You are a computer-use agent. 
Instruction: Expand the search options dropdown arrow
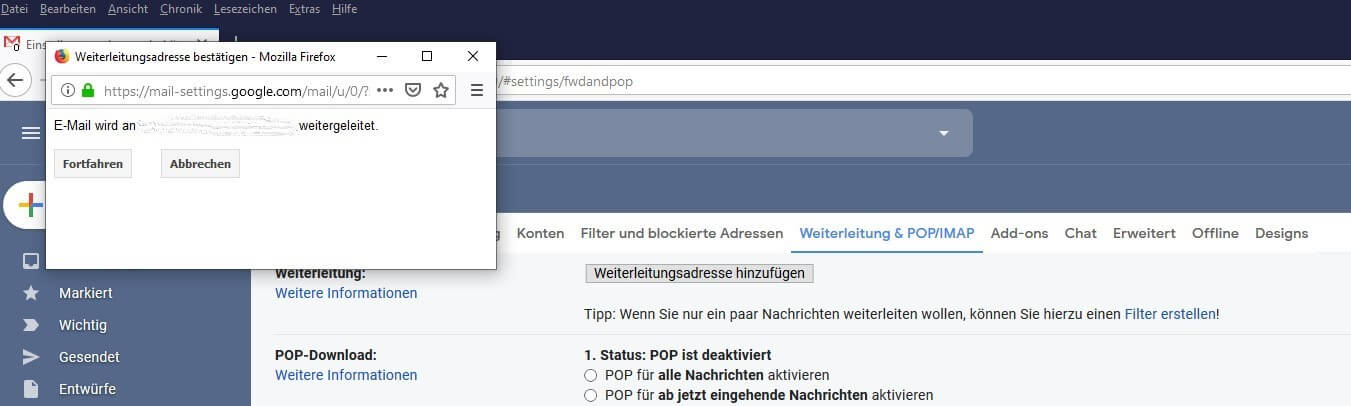[943, 133]
